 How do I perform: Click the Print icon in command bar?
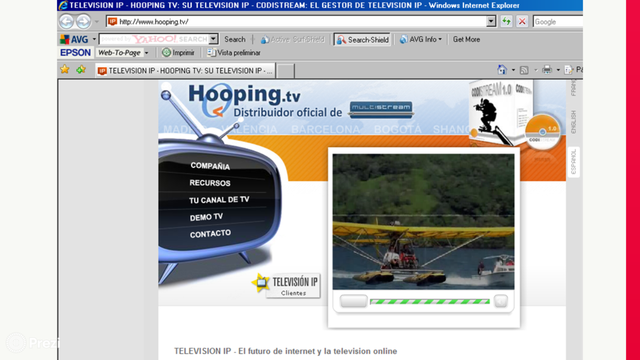coord(547,70)
